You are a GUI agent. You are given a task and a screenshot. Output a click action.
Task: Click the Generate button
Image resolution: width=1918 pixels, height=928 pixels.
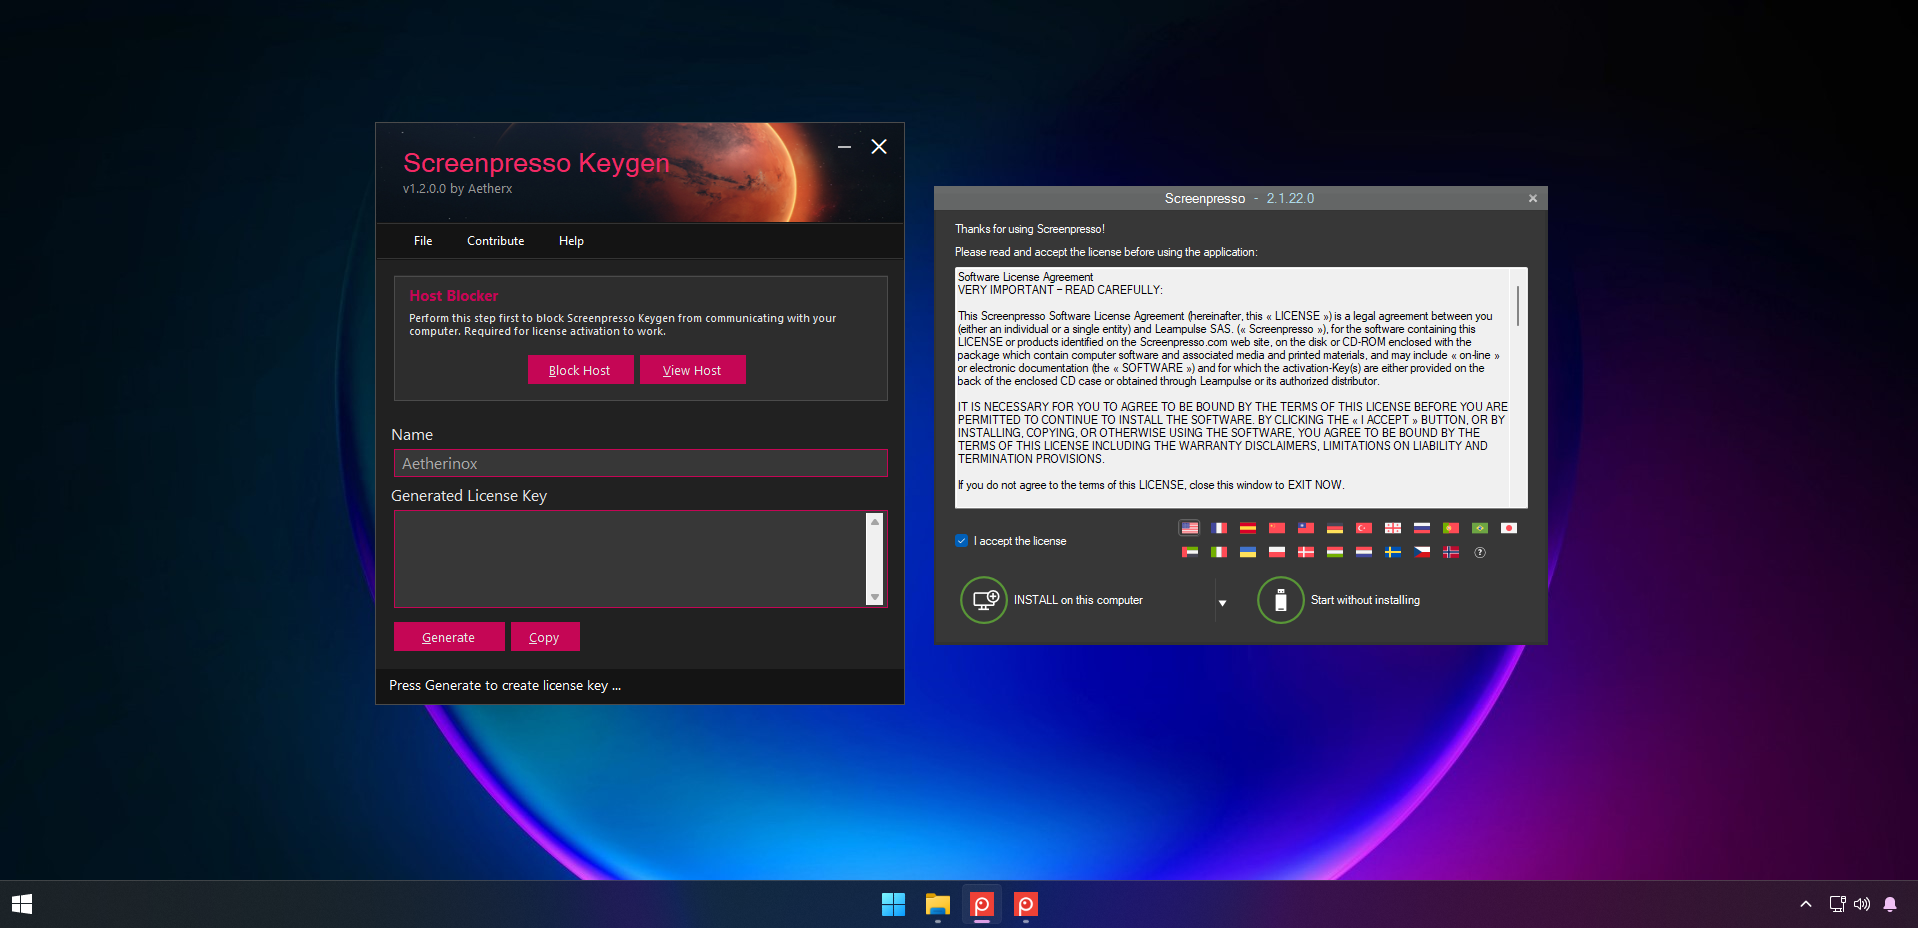(x=449, y=637)
